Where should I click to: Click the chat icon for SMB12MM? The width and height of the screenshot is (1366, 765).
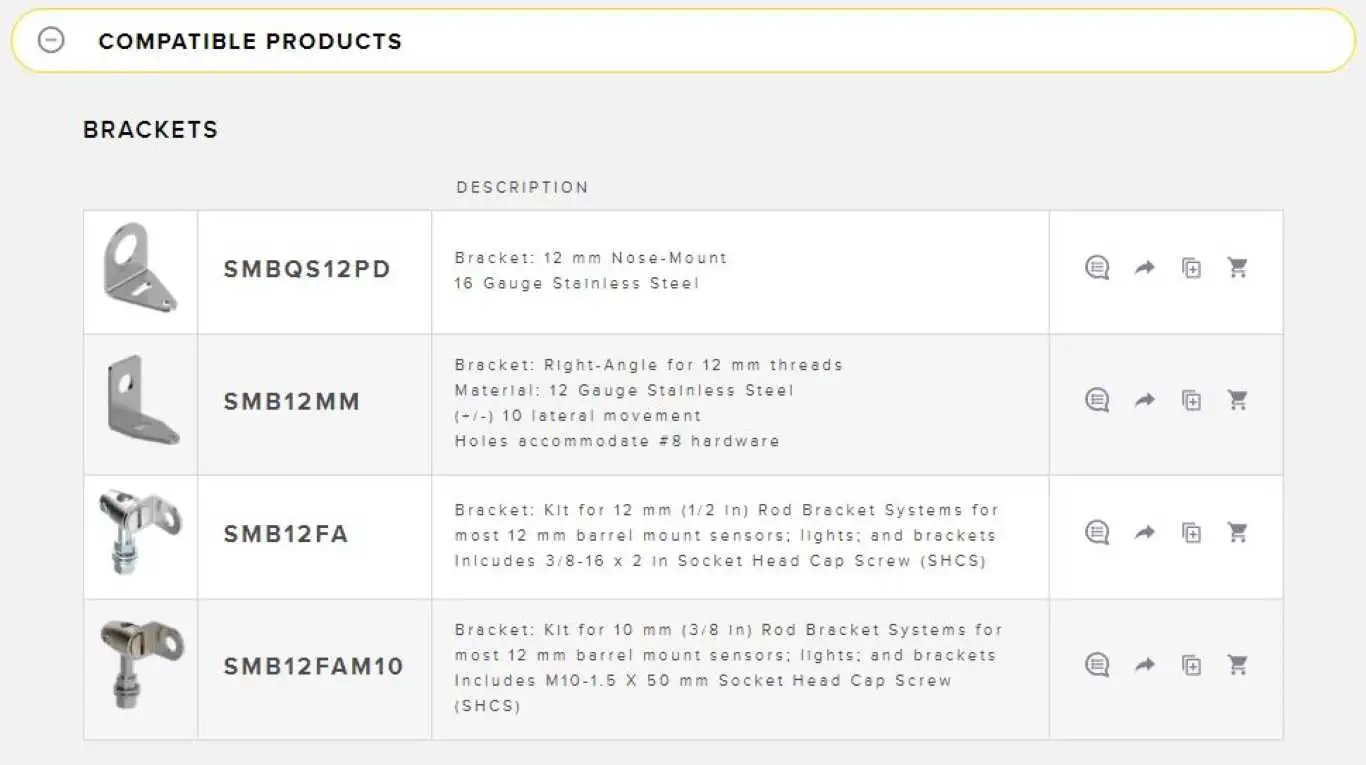coord(1097,400)
